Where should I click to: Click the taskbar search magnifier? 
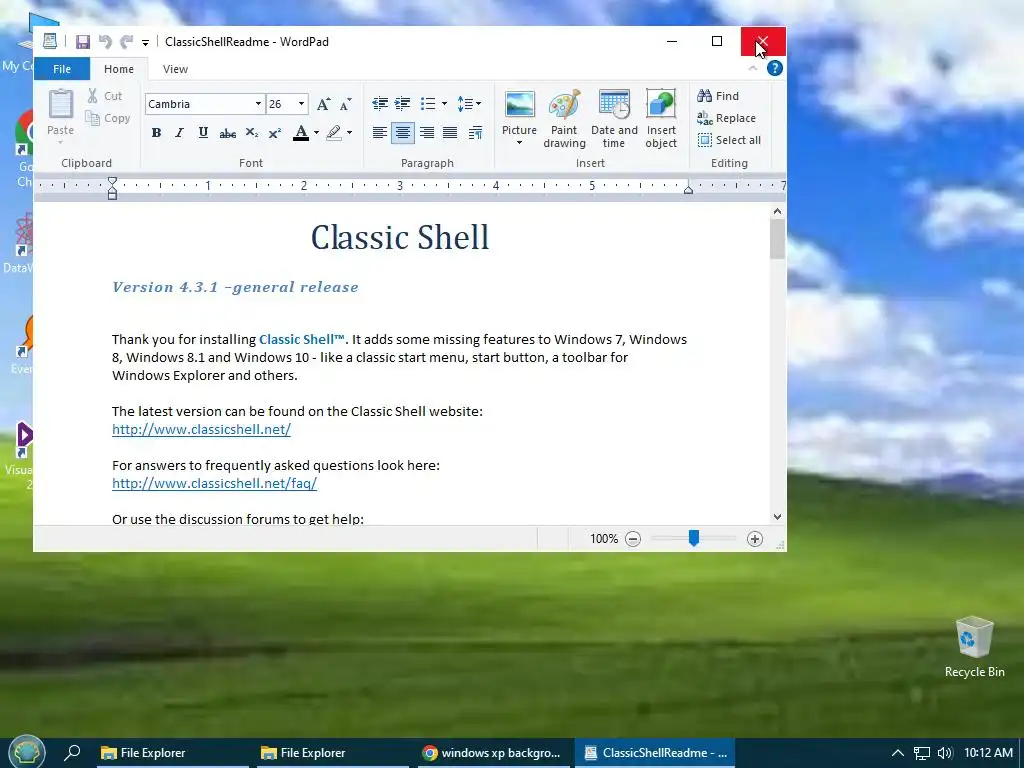coord(72,752)
